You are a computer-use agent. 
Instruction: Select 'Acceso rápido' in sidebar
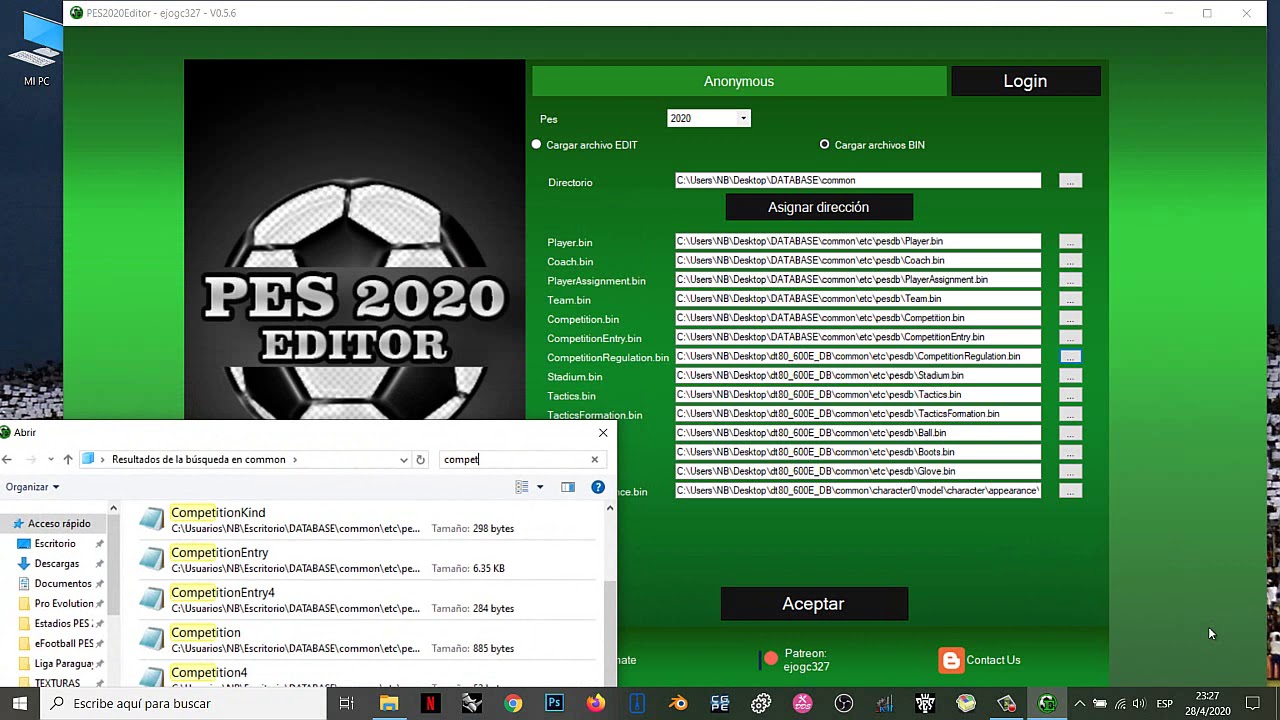tap(59, 523)
